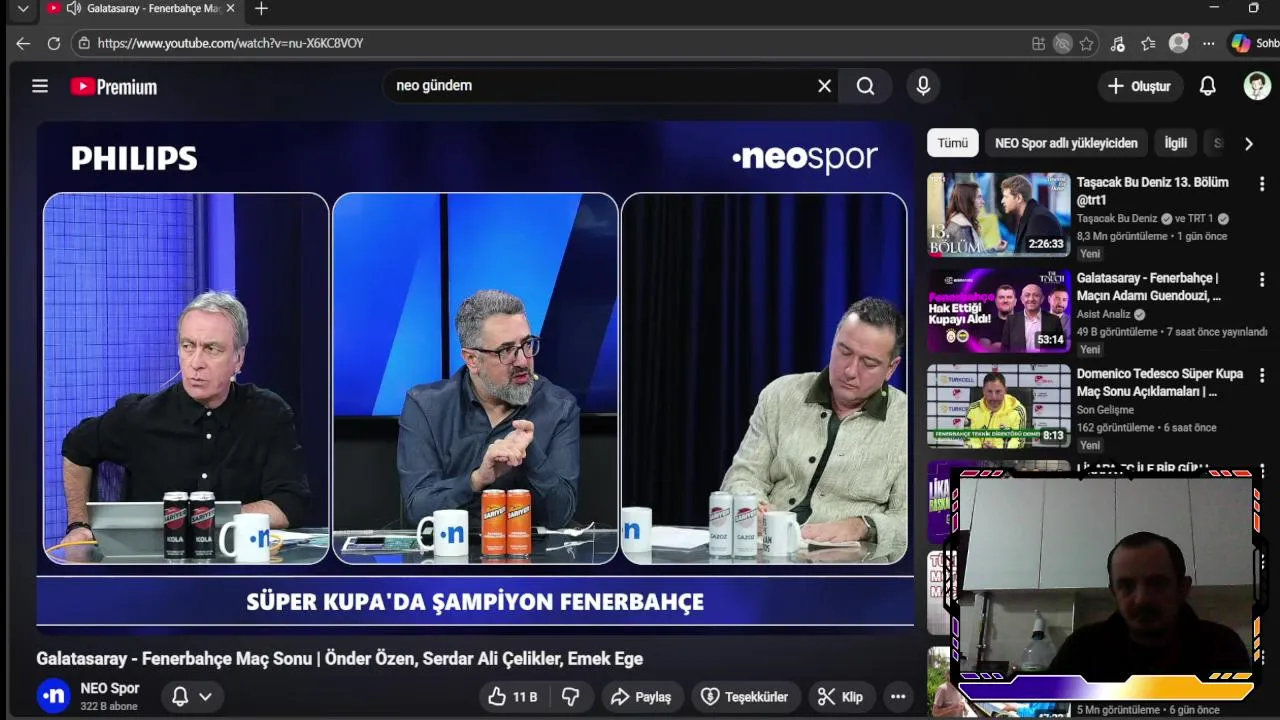The height and width of the screenshot is (720, 1280).
Task: Open 'Domenico Tedesco Süper Kupa Maç Sonu' title
Action: [x=1160, y=382]
